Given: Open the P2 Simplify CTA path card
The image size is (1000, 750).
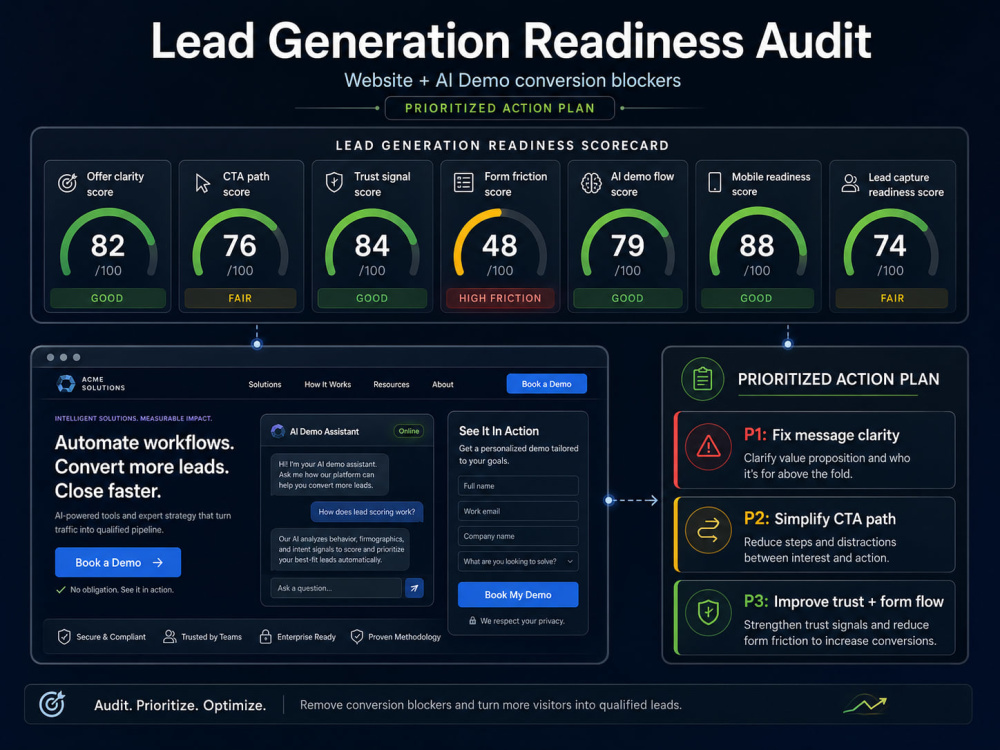Looking at the screenshot, I should [x=814, y=534].
